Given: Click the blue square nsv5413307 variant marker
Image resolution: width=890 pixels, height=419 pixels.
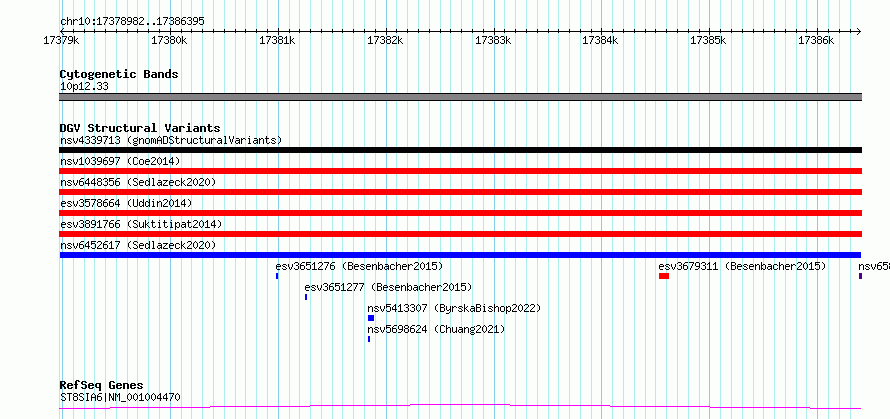Looking at the screenshot, I should pyautogui.click(x=371, y=318).
